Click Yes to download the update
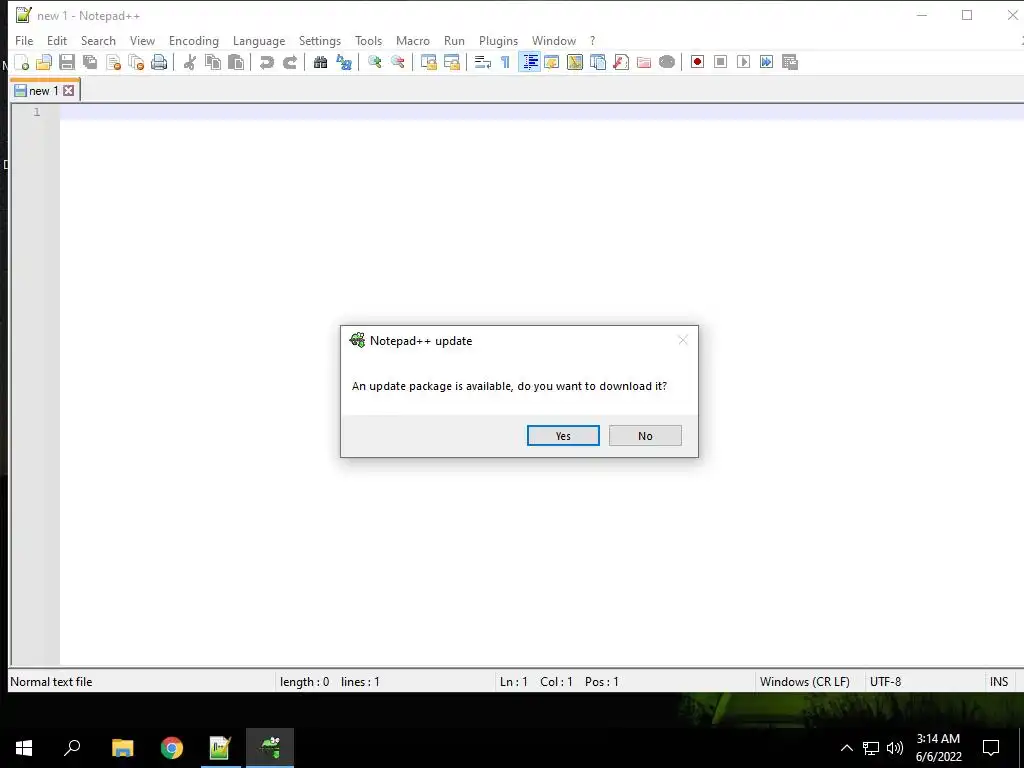This screenshot has width=1024, height=768. tap(563, 436)
